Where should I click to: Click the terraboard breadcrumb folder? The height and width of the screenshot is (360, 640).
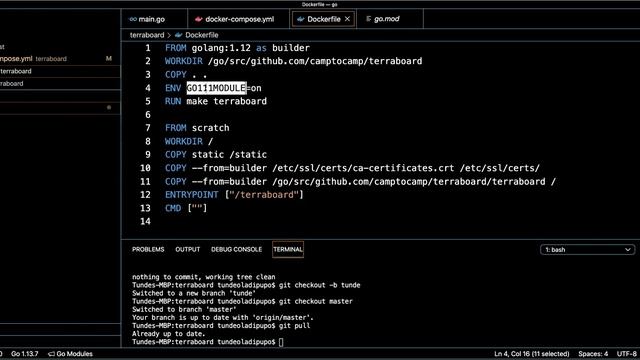[x=147, y=35]
